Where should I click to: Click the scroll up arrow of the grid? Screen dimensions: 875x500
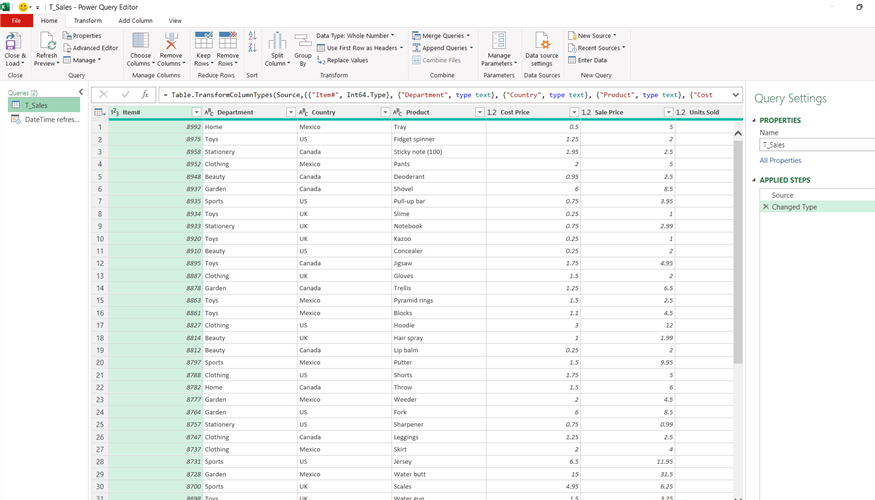pos(738,133)
